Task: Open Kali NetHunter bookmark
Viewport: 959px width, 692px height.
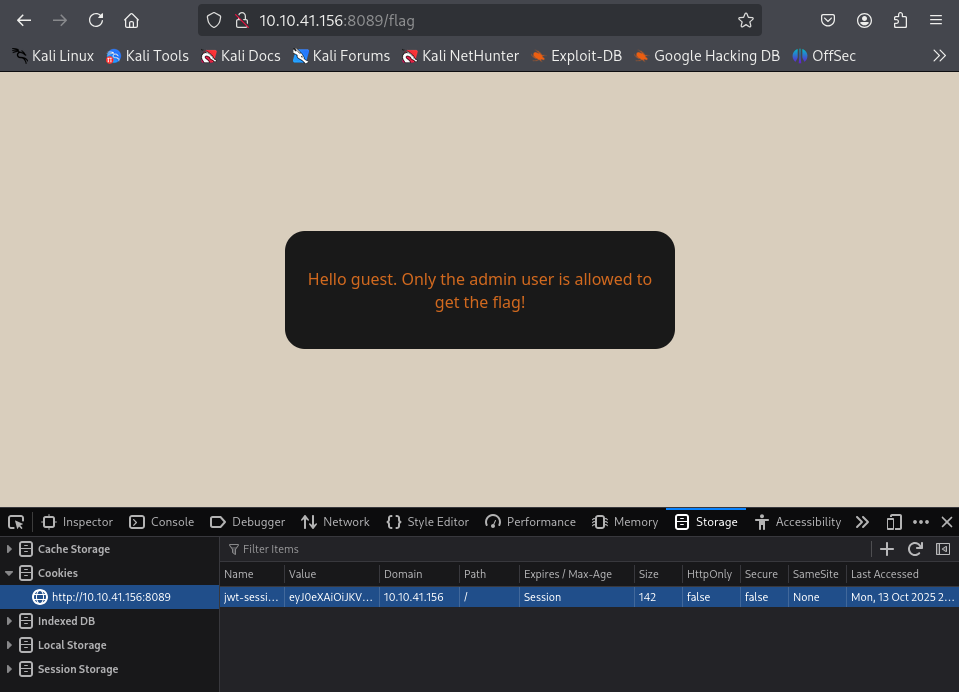Action: [461, 56]
